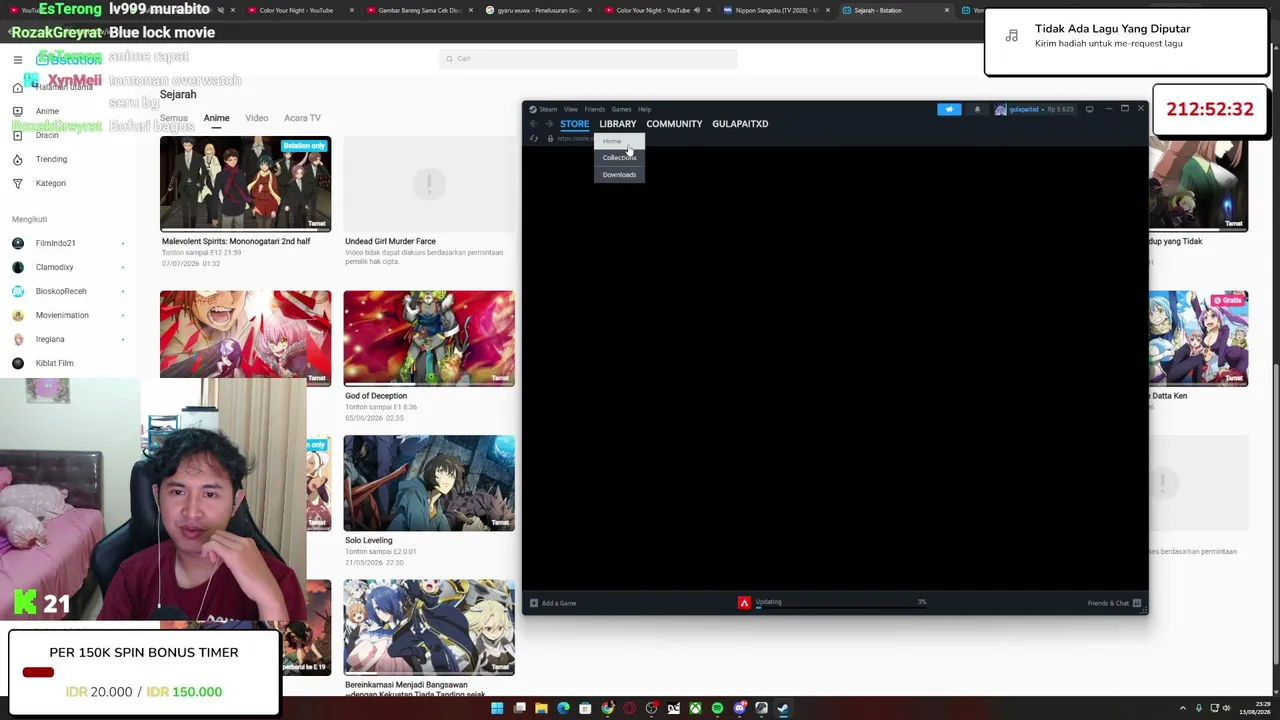Image resolution: width=1280 pixels, height=720 pixels.
Task: Open Friends & Chat grid icon in Steam
Action: tap(1137, 603)
